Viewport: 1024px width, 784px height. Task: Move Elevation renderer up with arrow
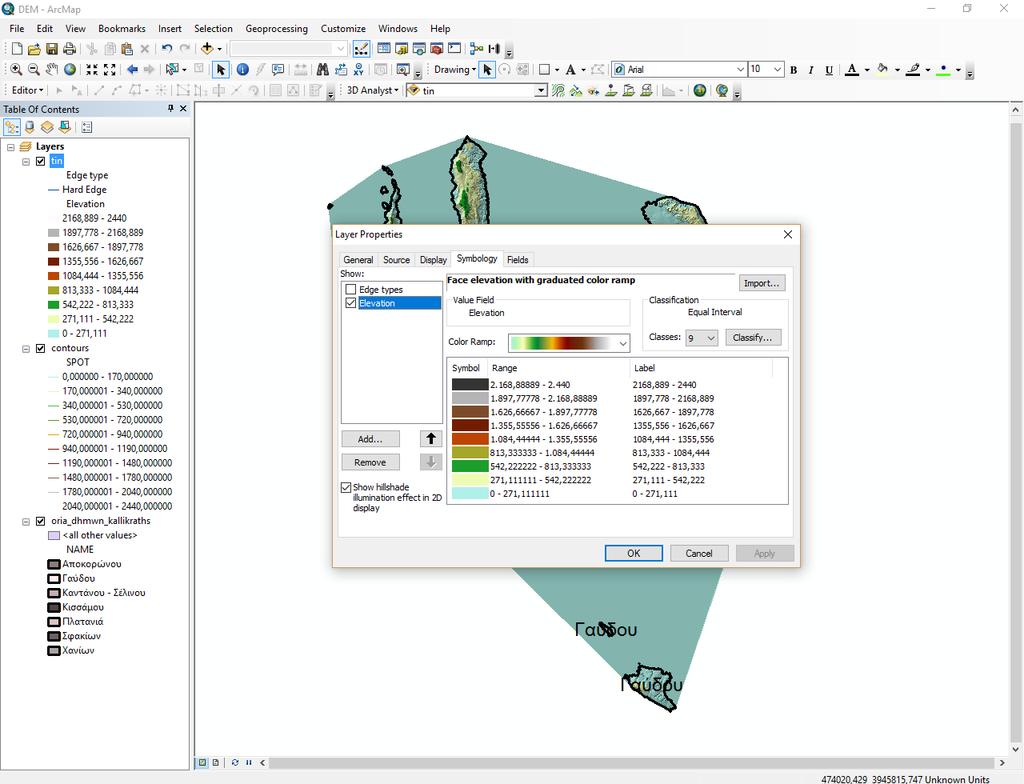coord(430,439)
